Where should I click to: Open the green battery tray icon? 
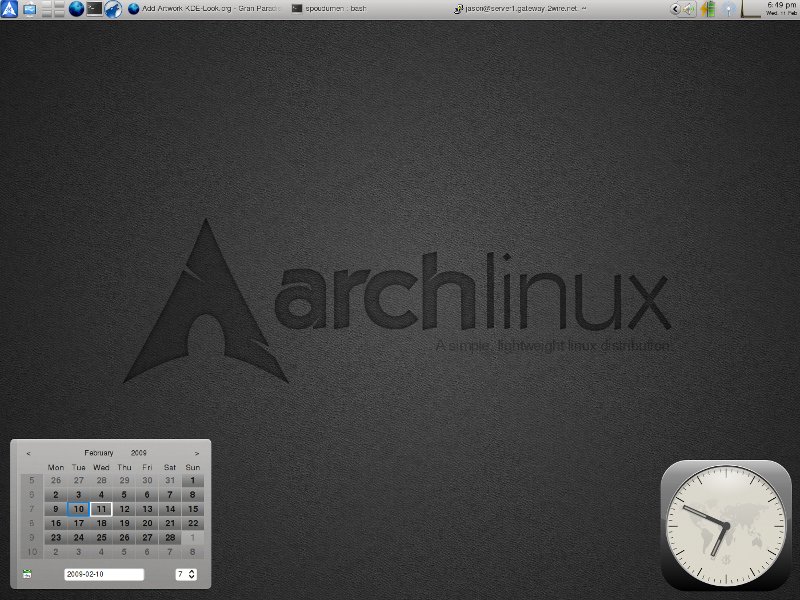point(708,9)
